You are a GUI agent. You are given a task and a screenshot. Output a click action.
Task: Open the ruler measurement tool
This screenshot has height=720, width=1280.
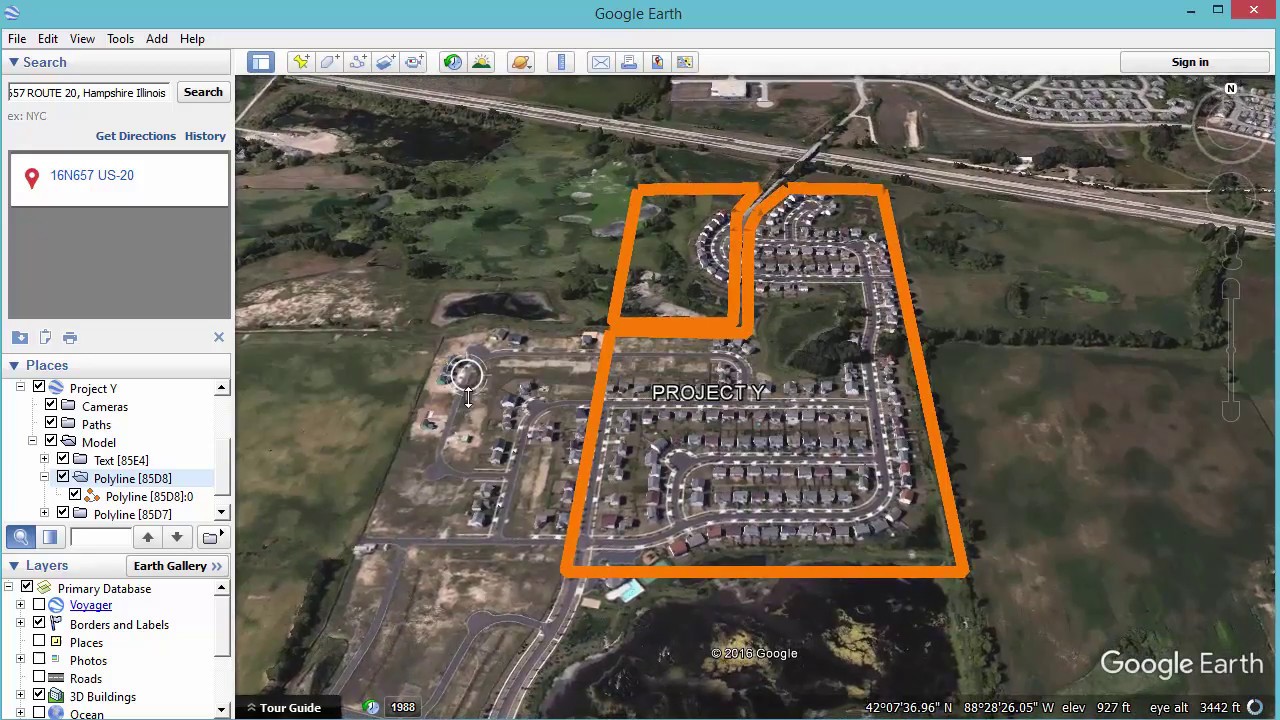(x=561, y=62)
